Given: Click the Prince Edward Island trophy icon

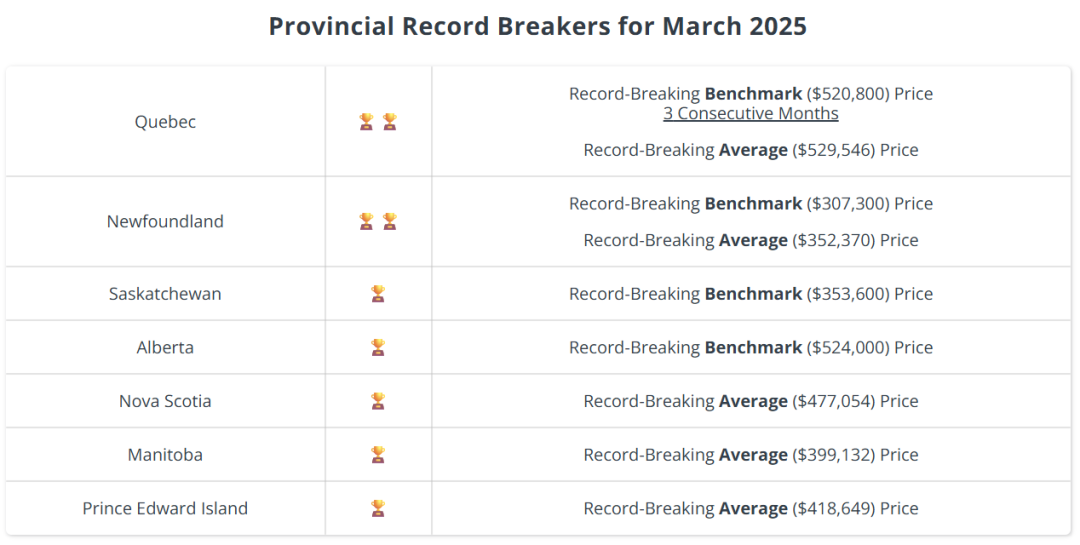Looking at the screenshot, I should click(x=378, y=509).
